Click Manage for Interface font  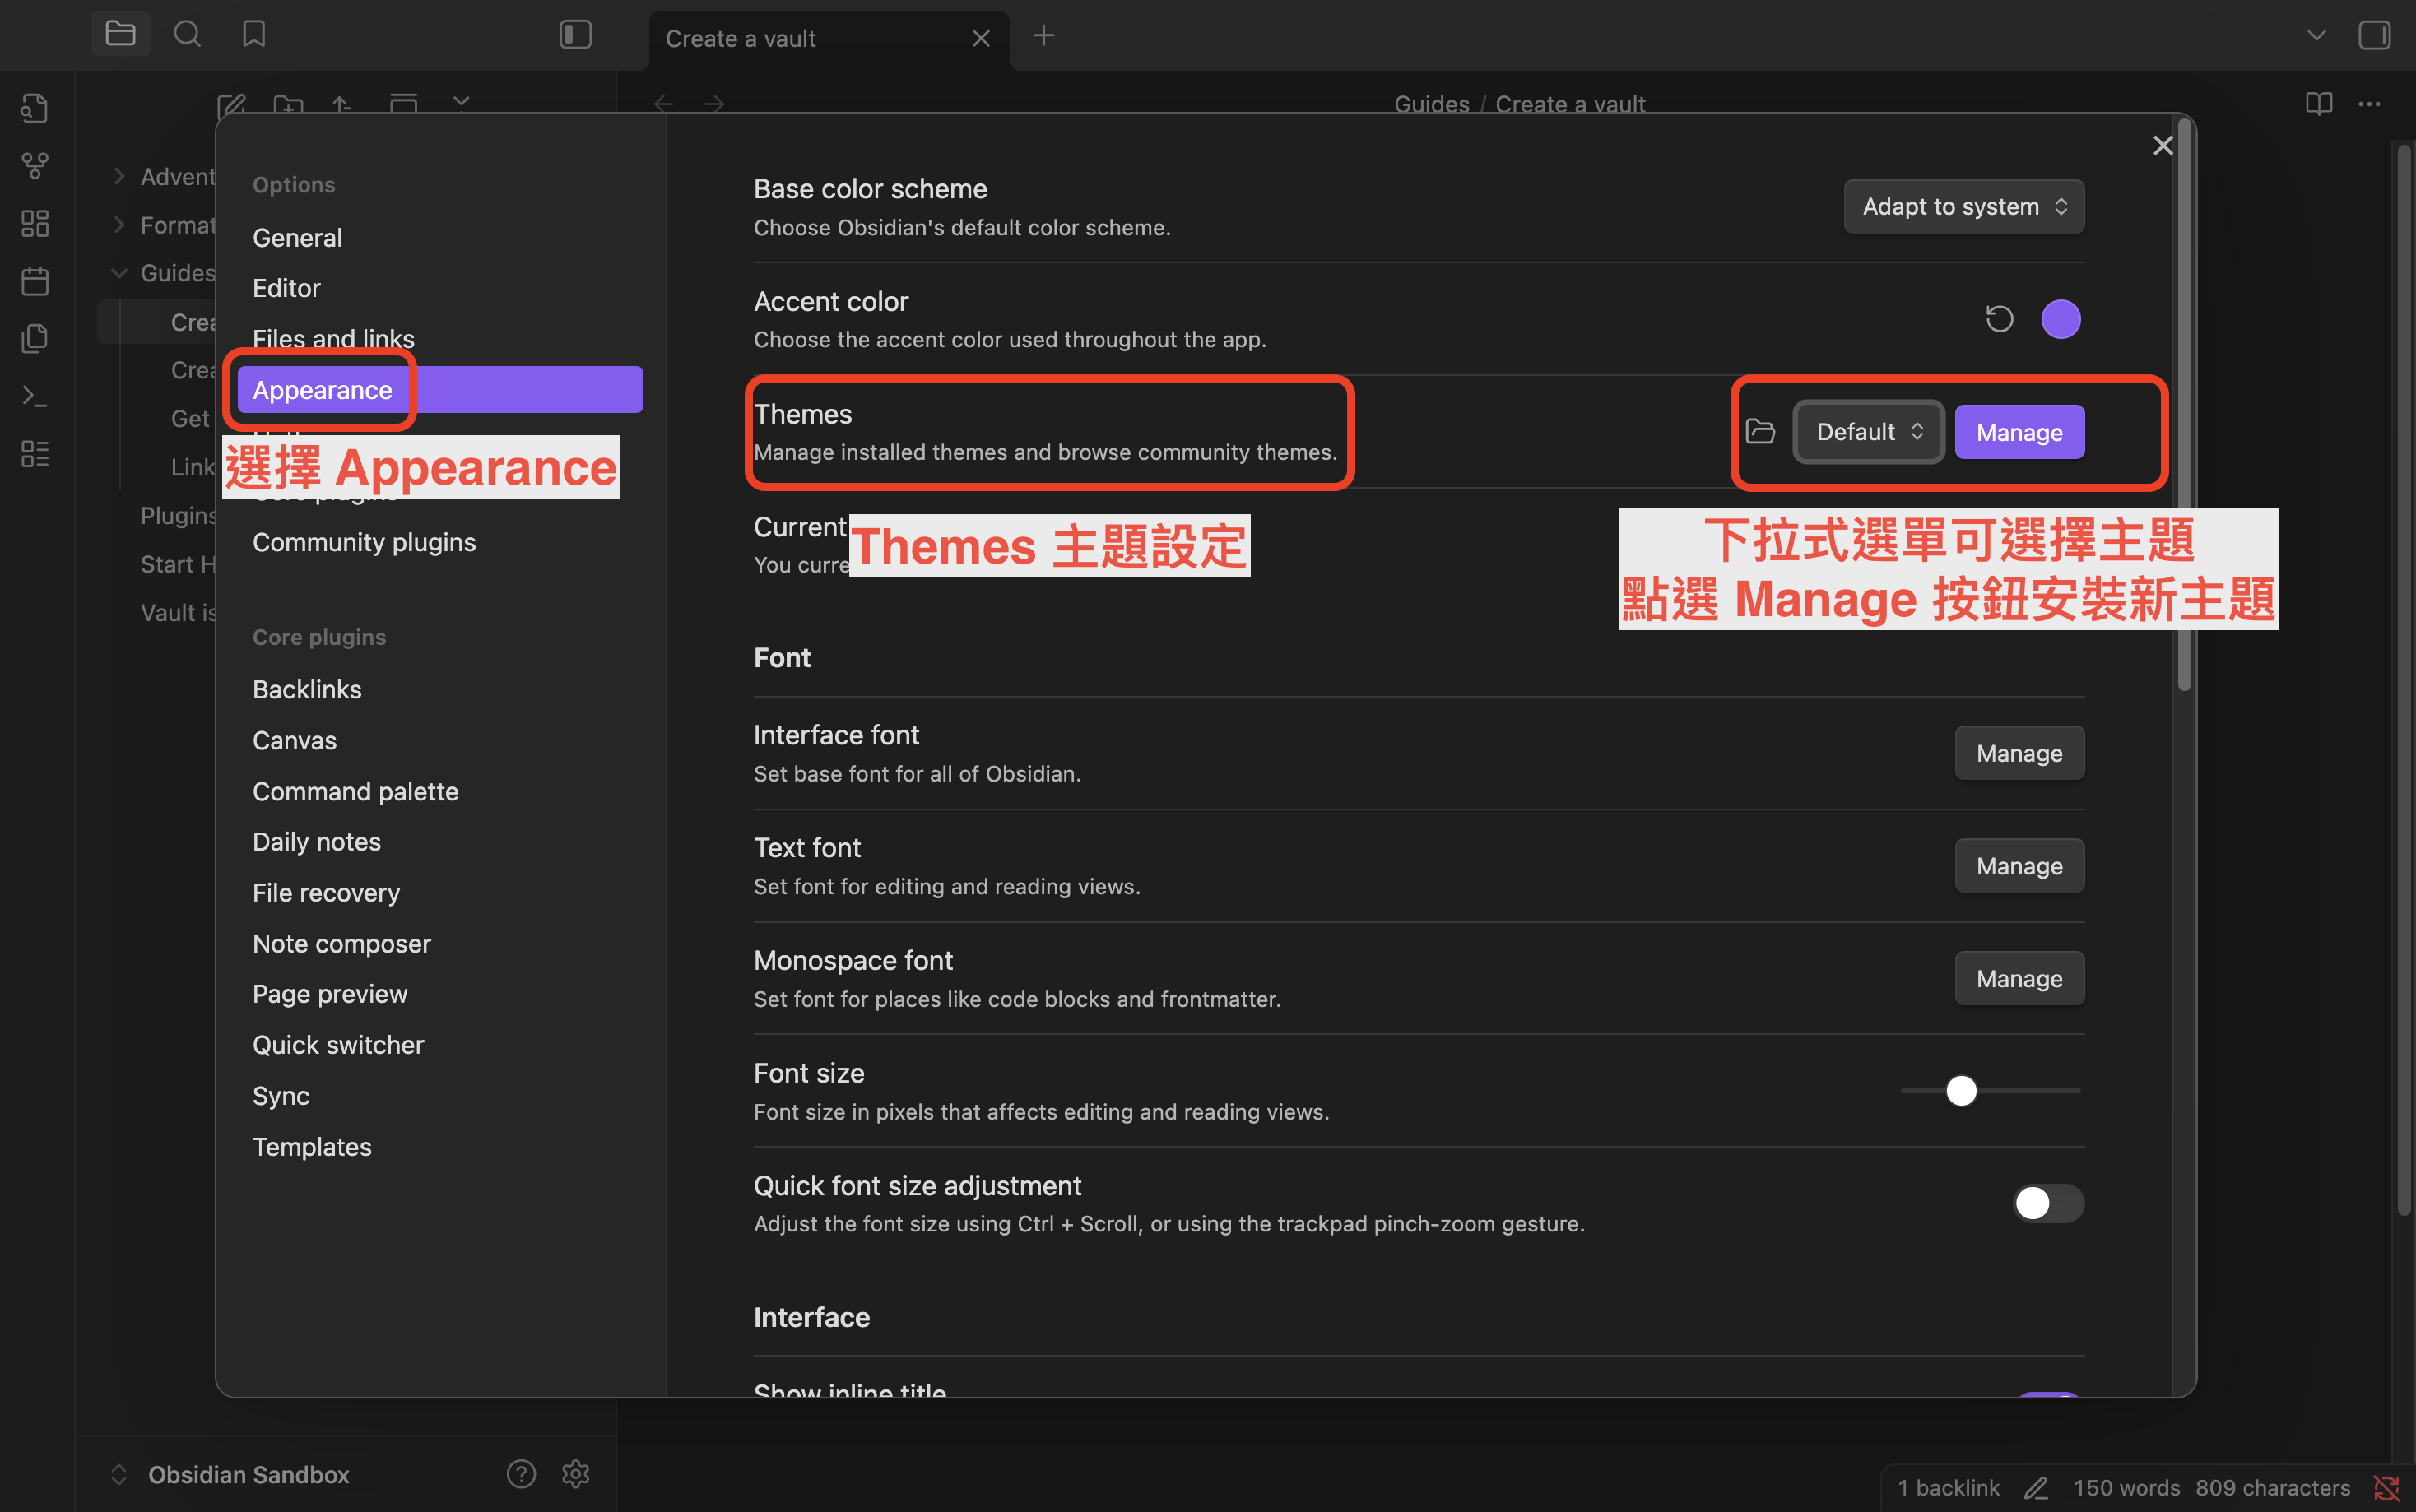(x=2019, y=753)
